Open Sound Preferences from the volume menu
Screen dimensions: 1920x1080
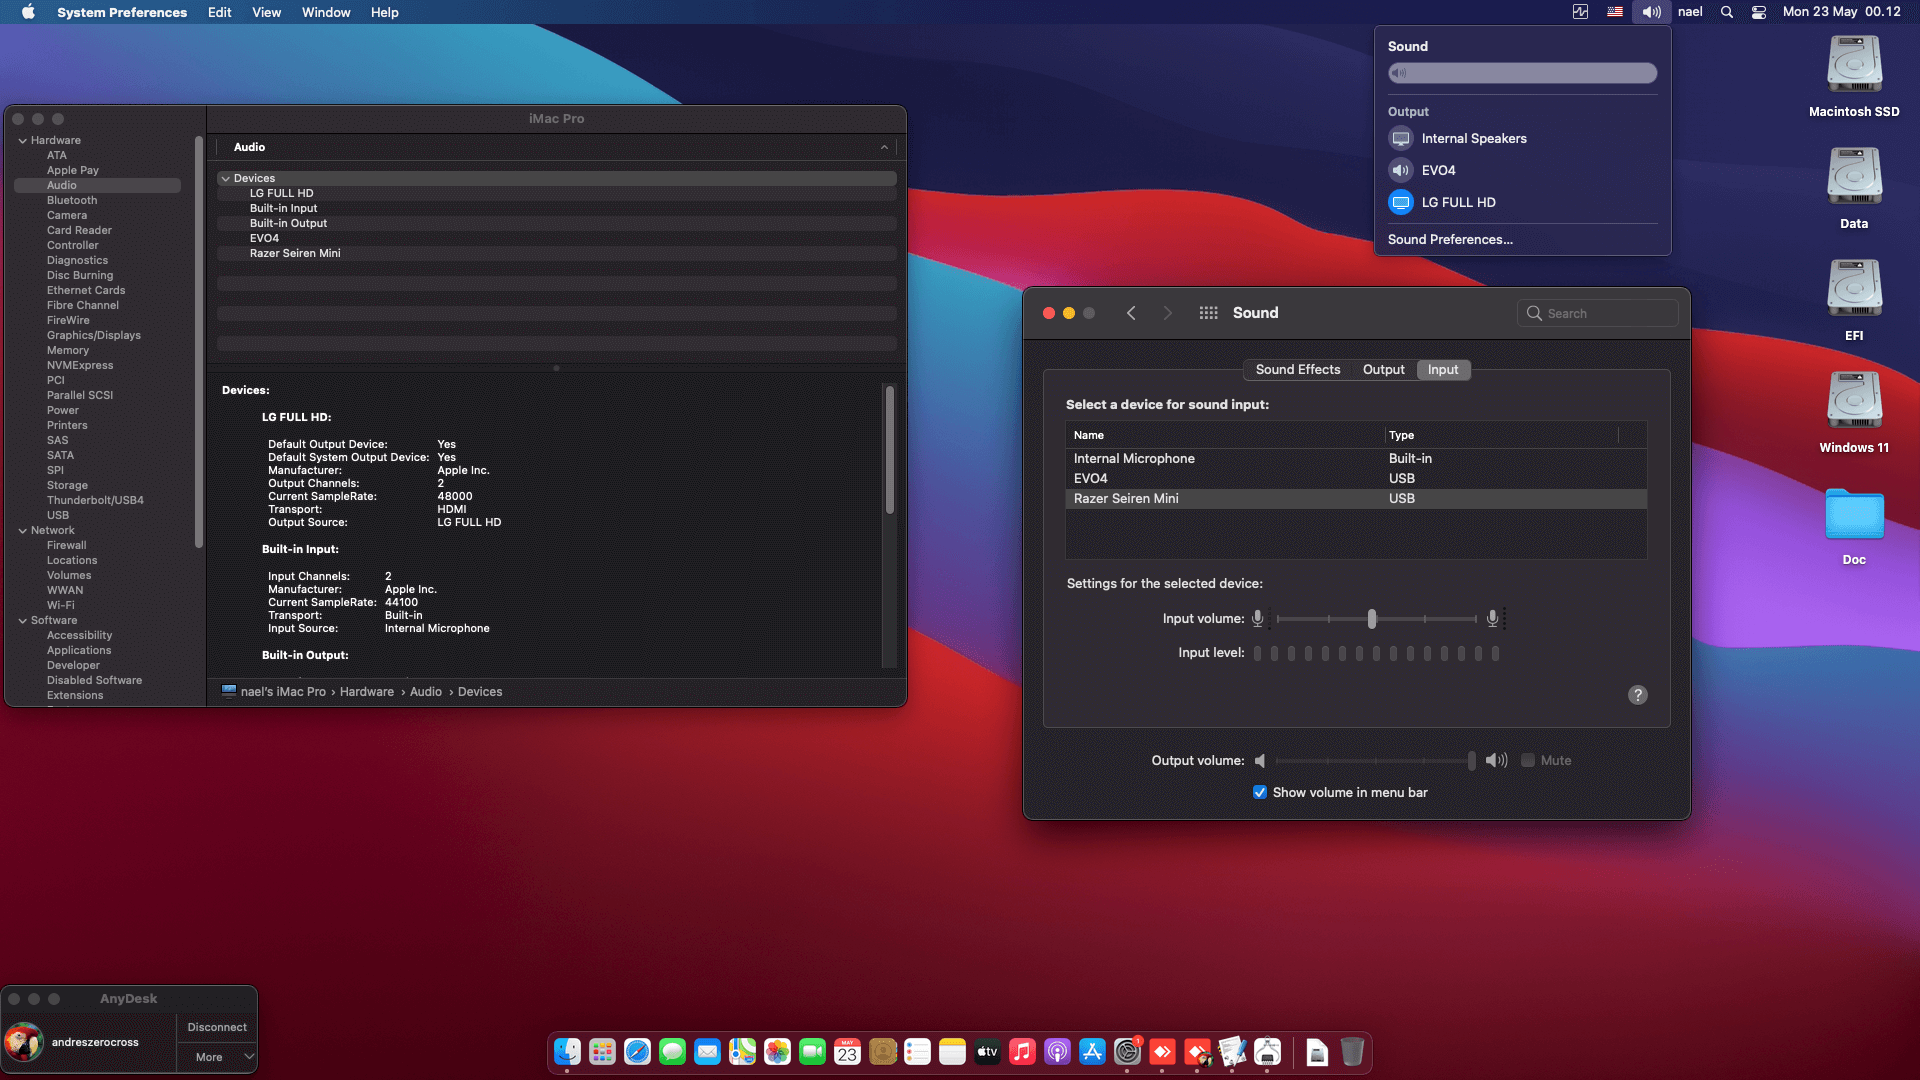[x=1450, y=239]
